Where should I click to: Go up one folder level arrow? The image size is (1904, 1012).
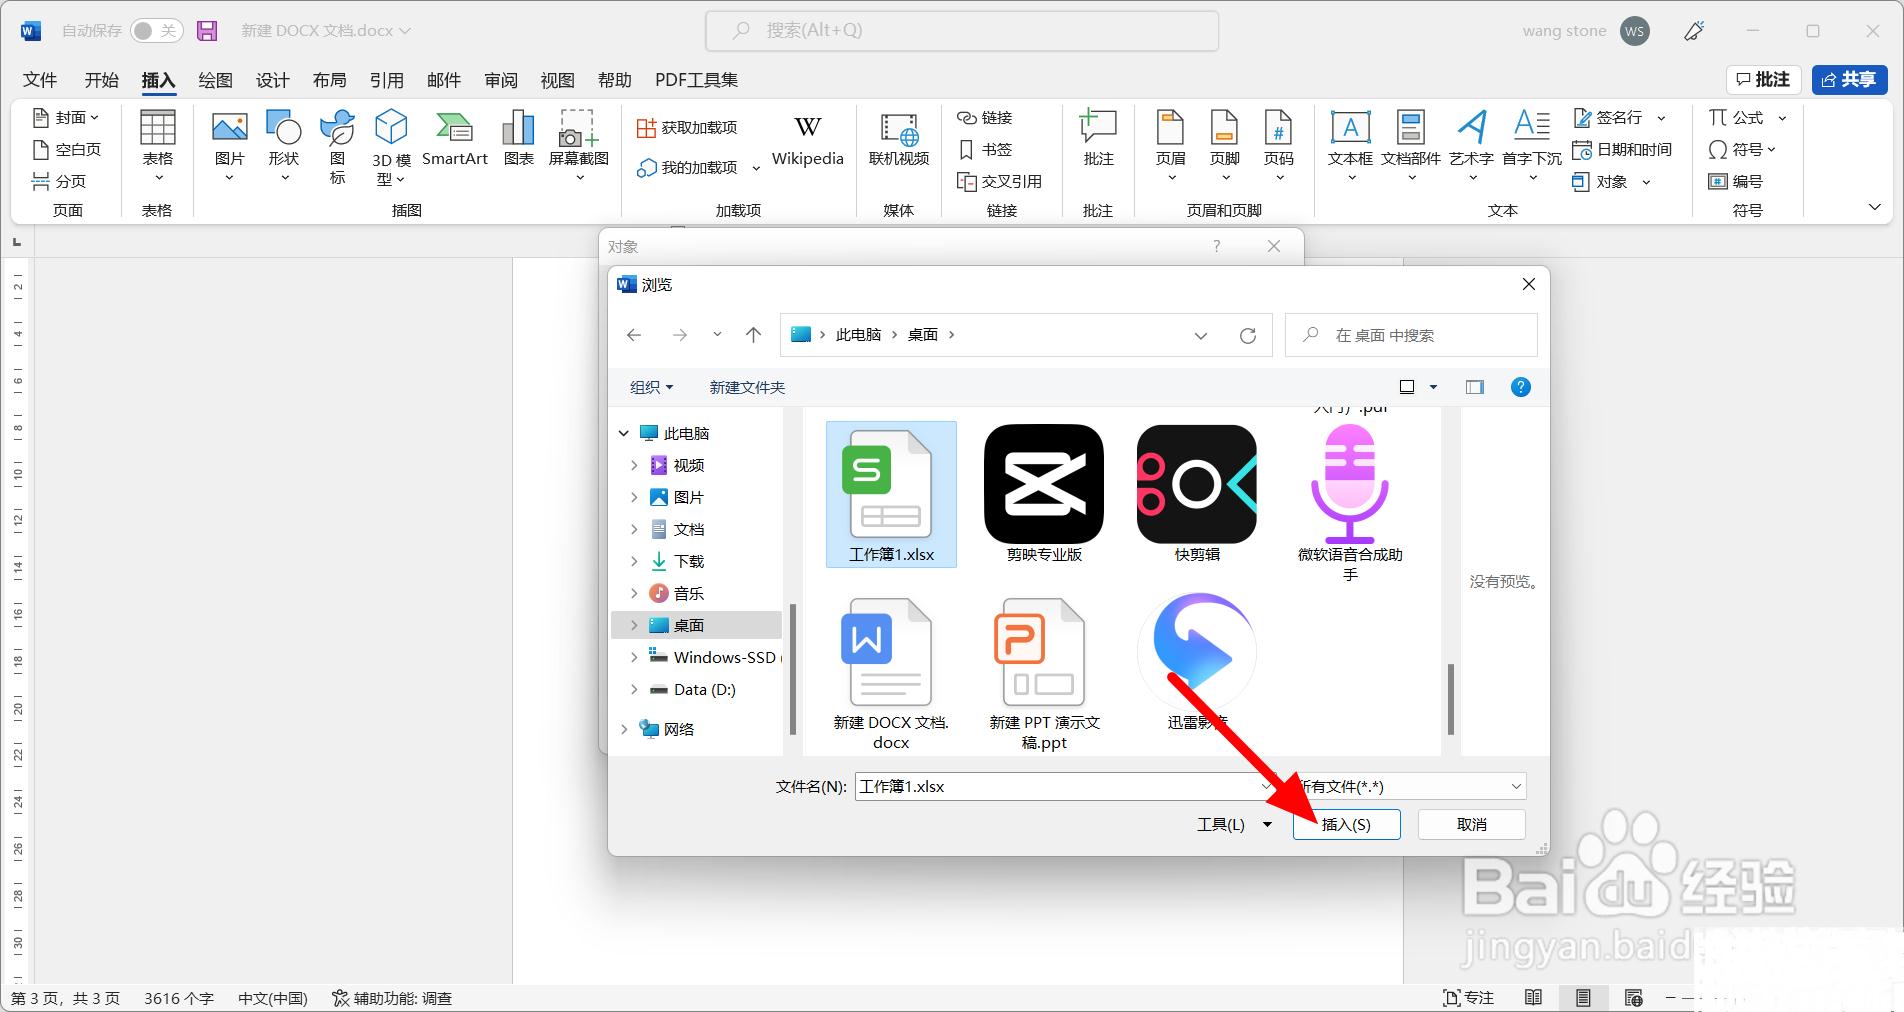(753, 335)
